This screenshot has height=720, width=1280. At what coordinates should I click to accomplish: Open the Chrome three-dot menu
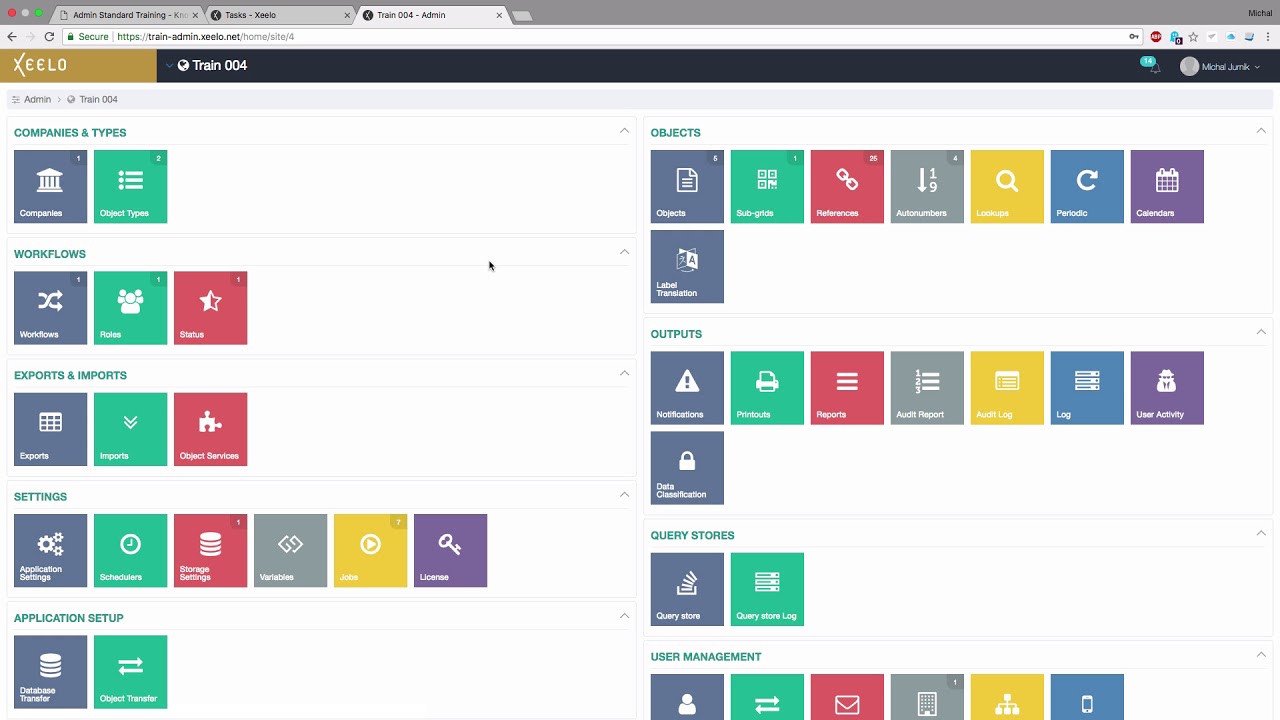tap(1268, 36)
